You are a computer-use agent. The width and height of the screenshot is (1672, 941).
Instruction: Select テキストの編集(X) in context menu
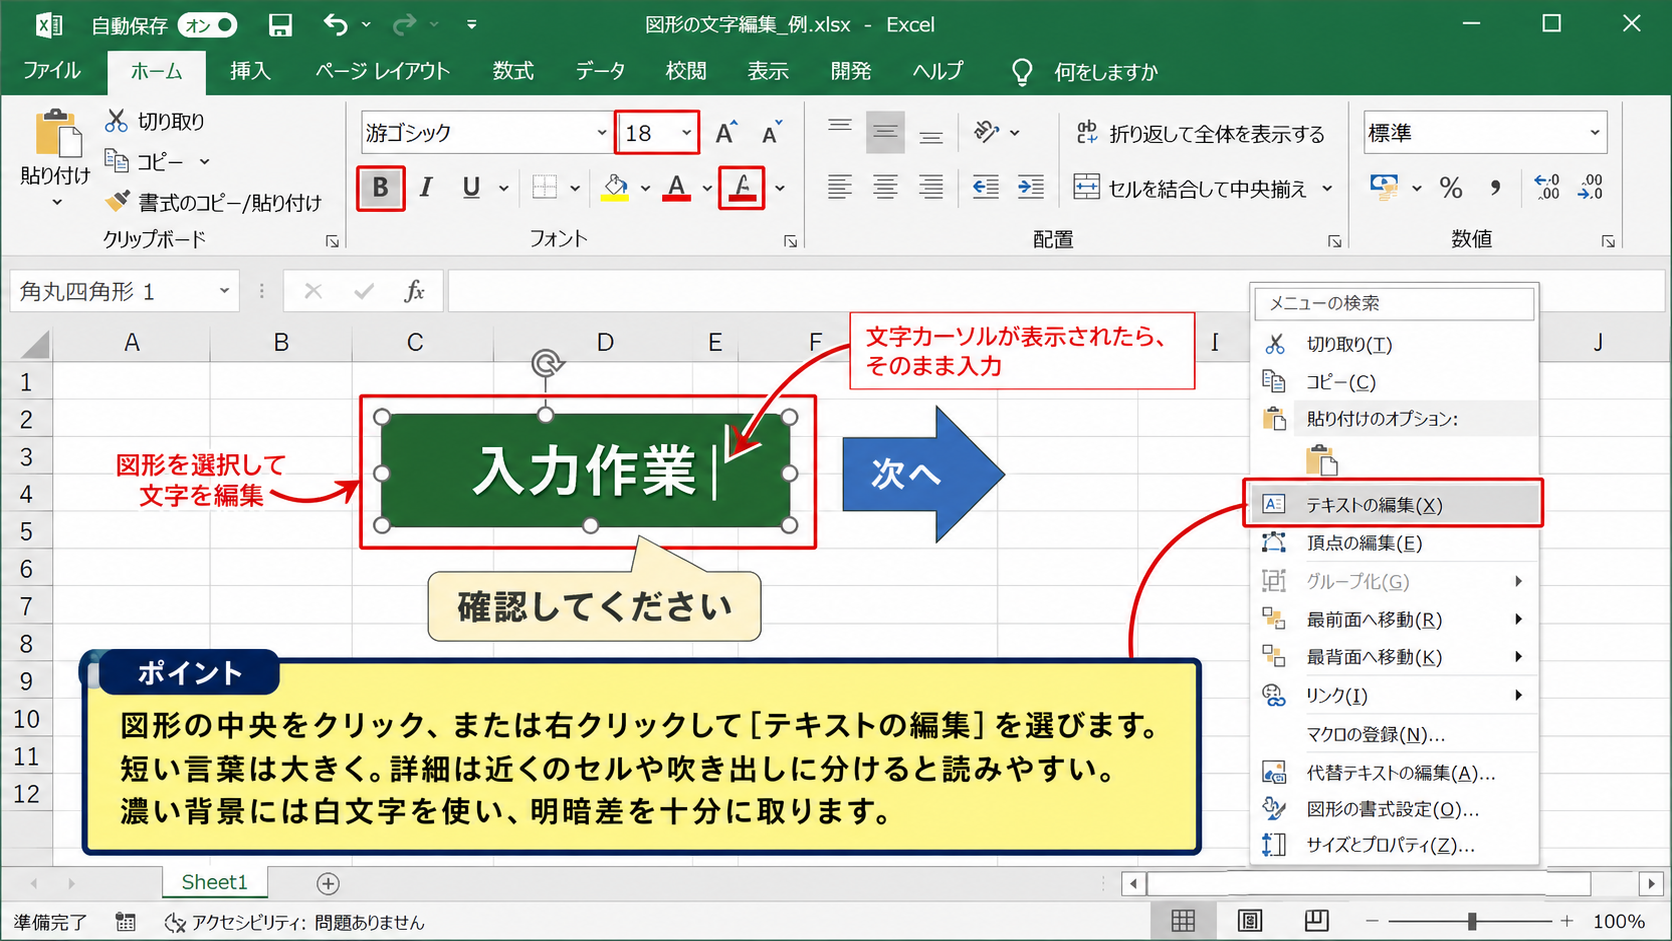[1393, 504]
